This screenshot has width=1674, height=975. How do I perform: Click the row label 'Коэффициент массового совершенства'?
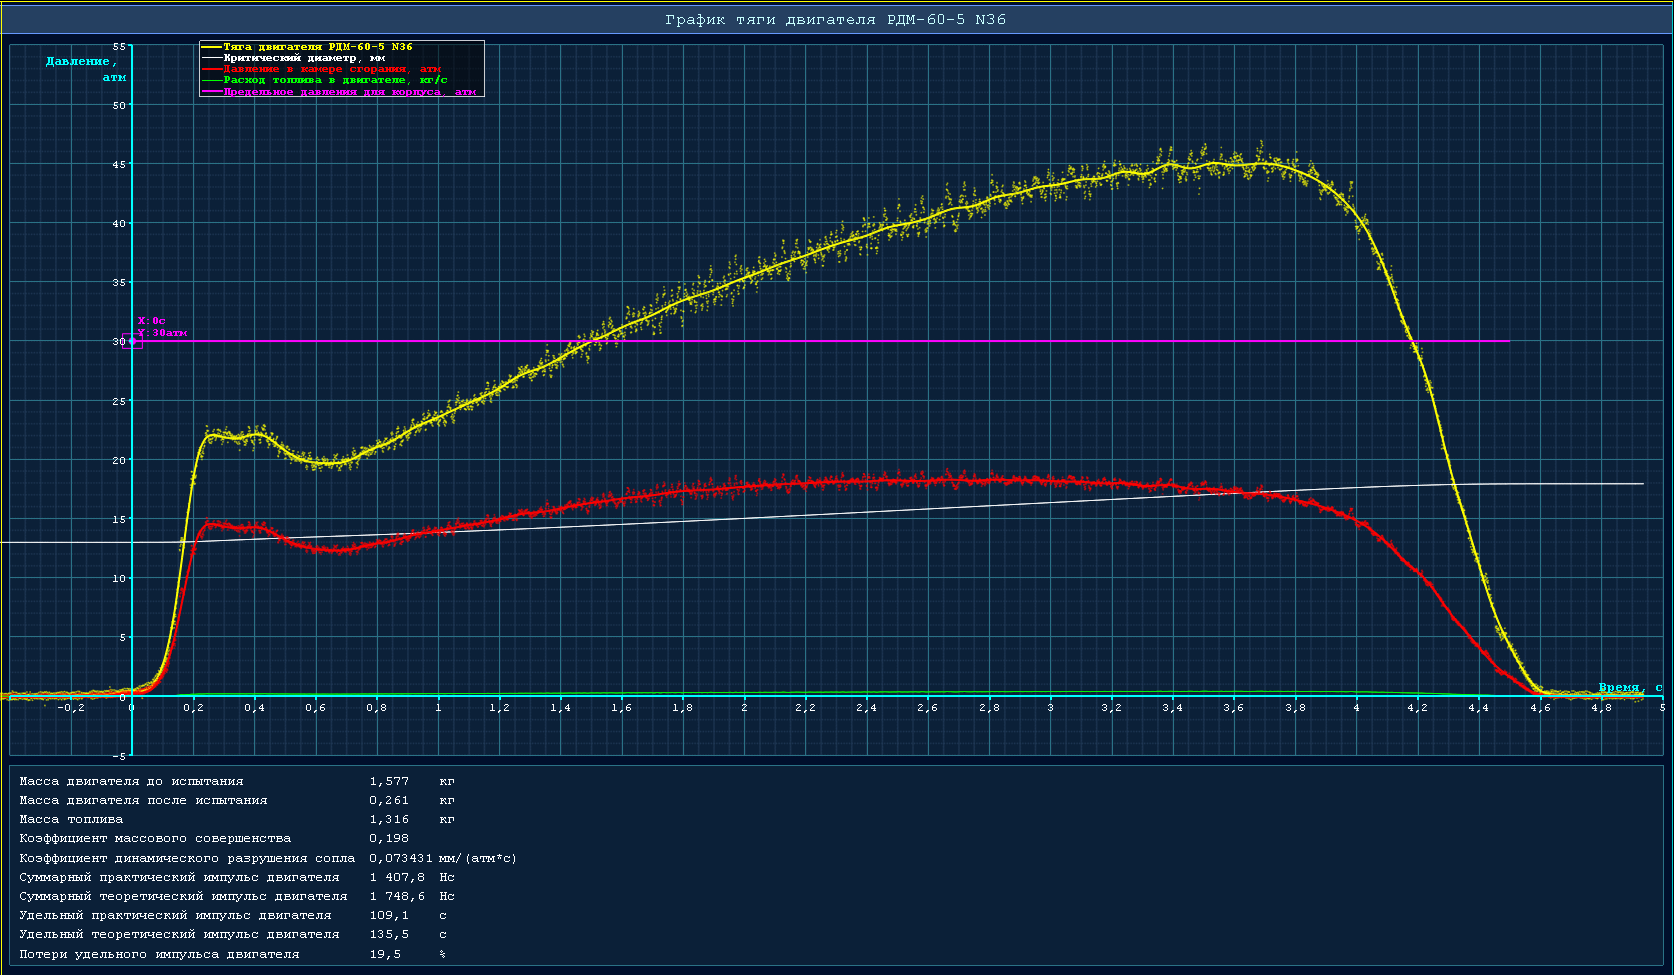click(x=155, y=838)
